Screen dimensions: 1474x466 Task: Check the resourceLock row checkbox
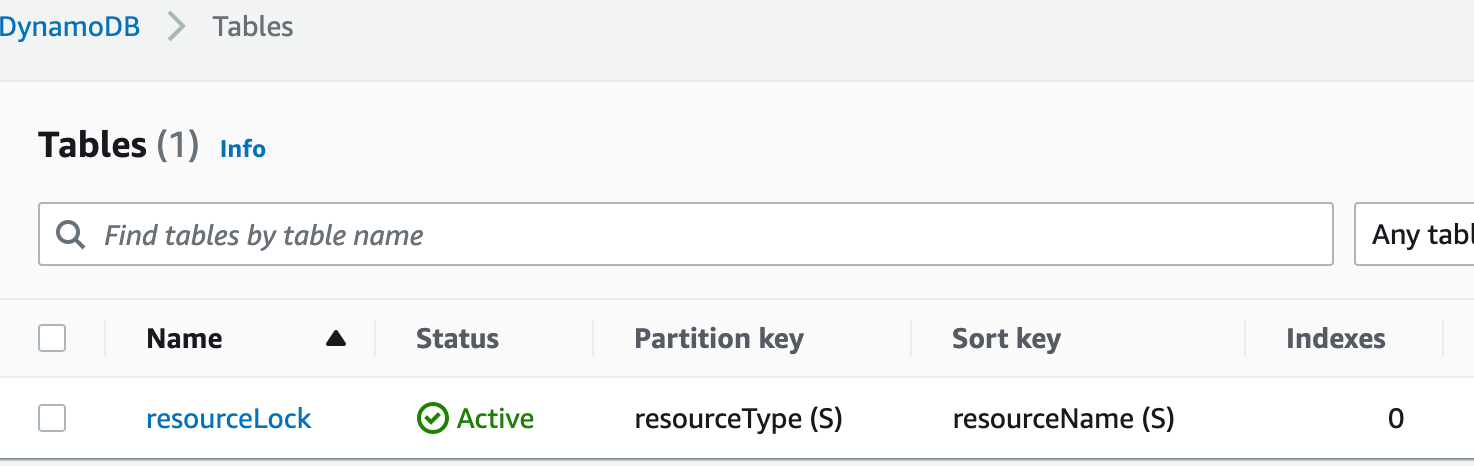click(x=52, y=418)
